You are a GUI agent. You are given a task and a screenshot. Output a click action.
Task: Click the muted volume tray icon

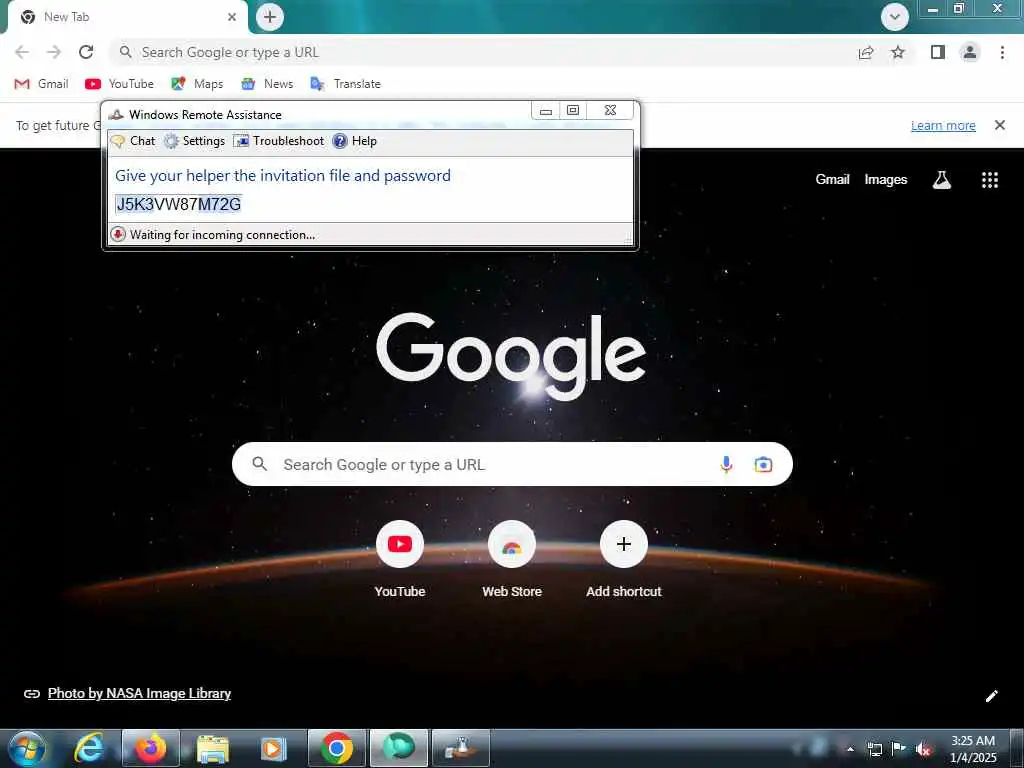coord(923,750)
